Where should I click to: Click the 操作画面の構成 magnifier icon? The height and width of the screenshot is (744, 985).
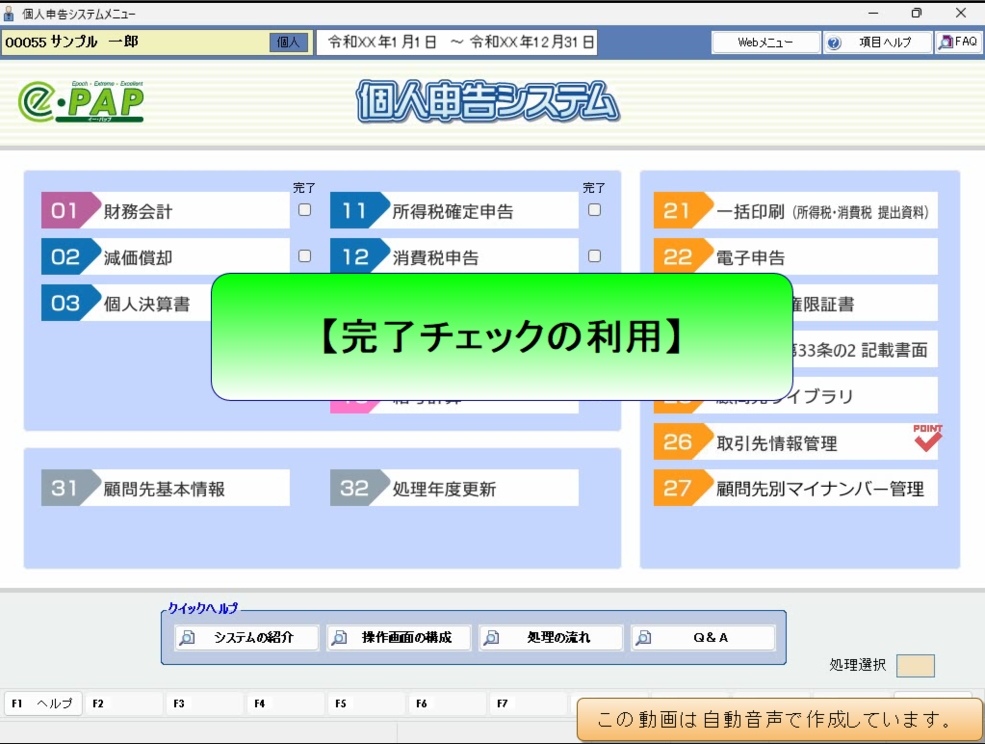click(339, 638)
